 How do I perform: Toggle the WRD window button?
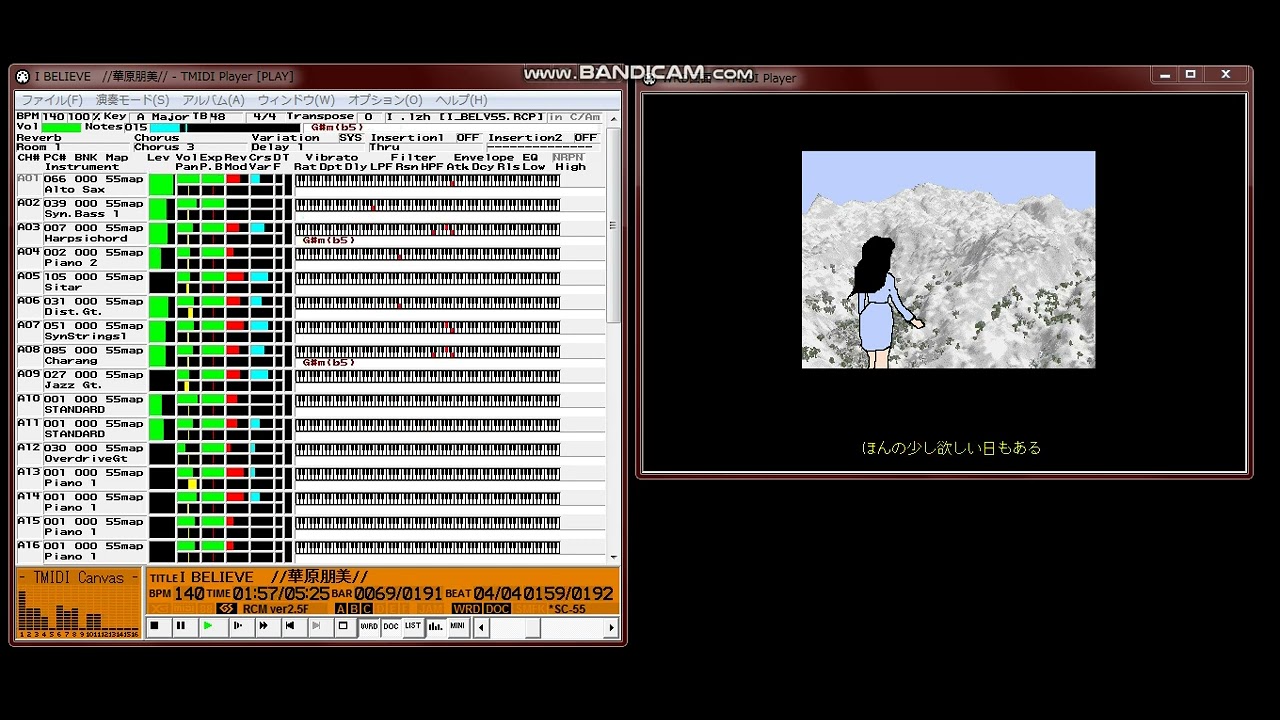tap(369, 627)
